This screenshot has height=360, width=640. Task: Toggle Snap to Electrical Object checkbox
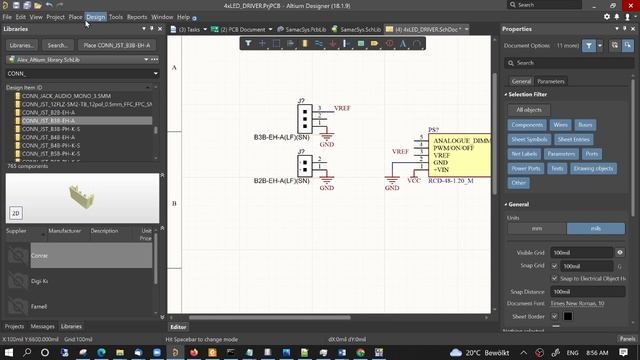[554, 278]
